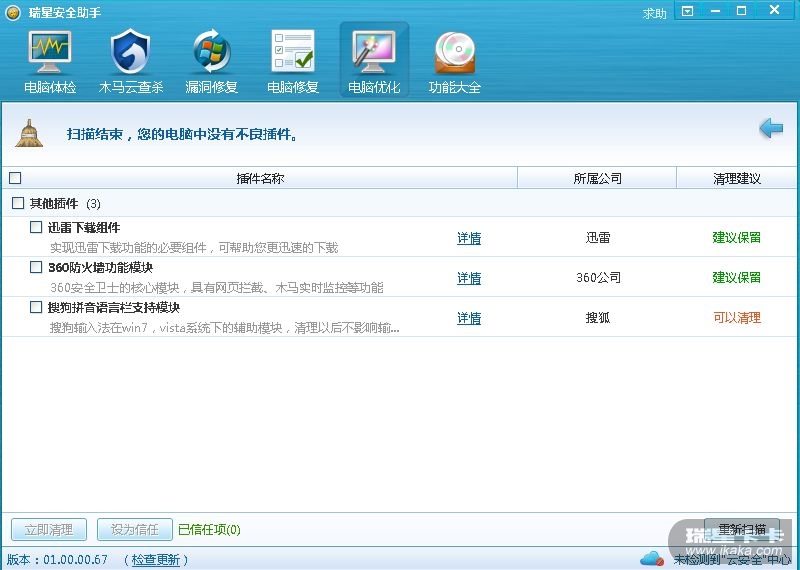Maximize the Rising window

click(742, 11)
